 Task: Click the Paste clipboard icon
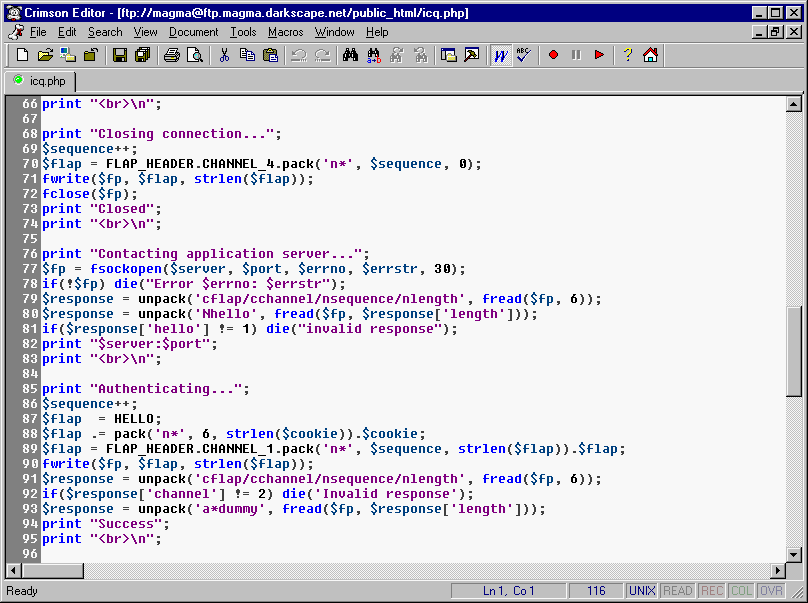(x=270, y=55)
